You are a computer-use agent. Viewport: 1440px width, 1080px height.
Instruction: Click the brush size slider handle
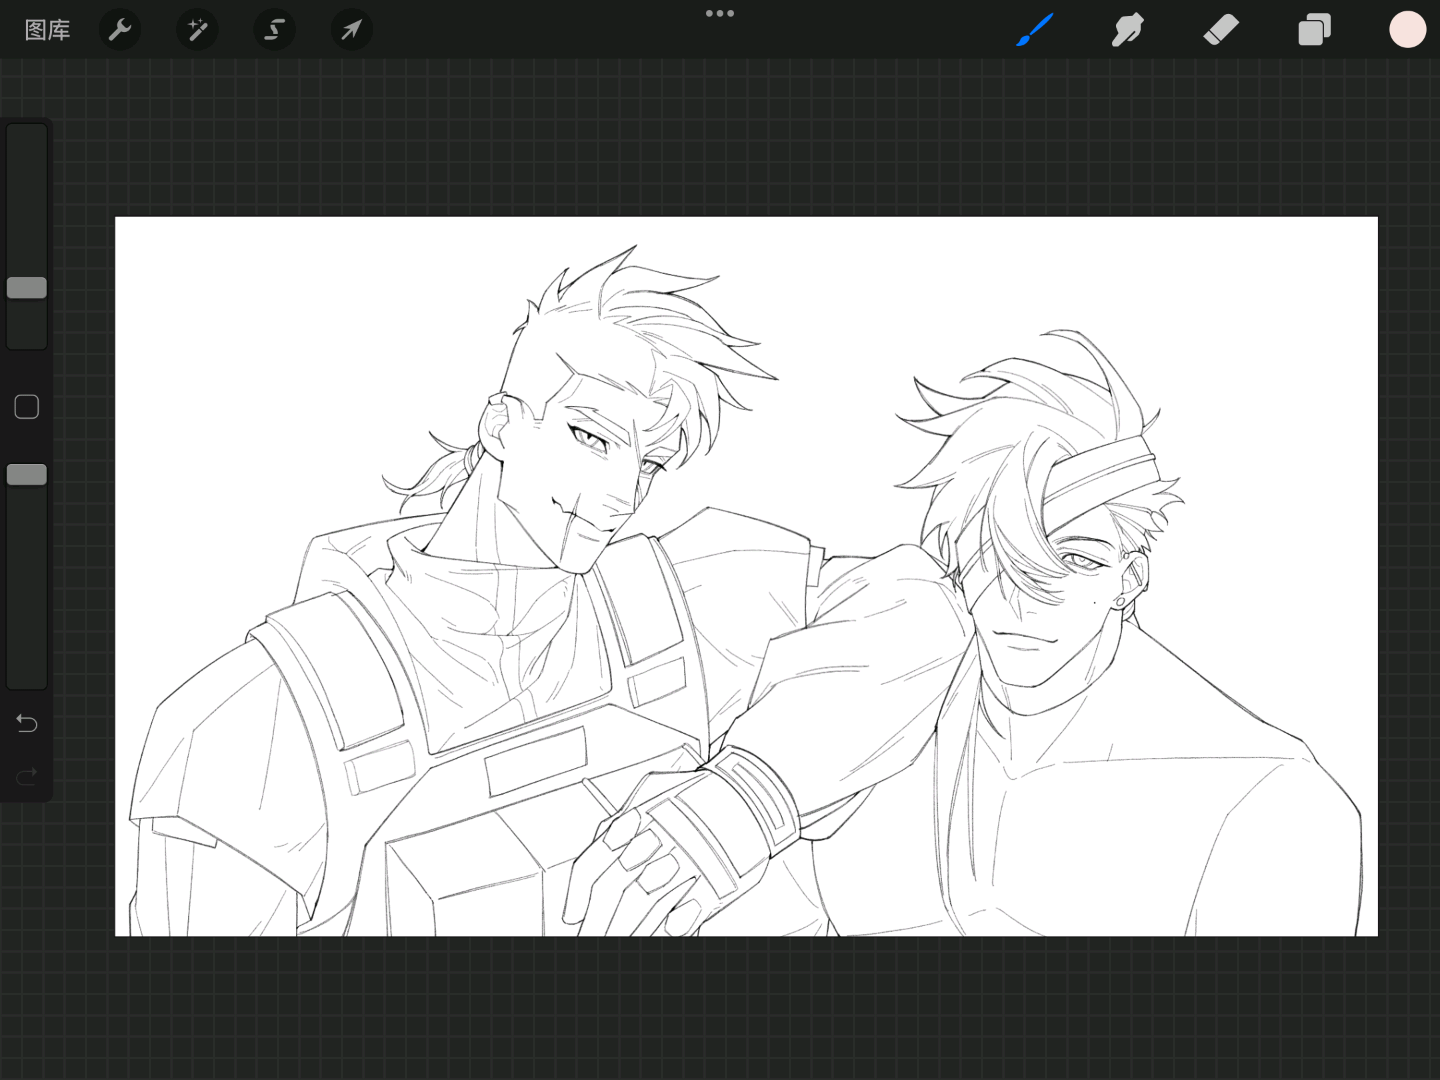(x=27, y=288)
